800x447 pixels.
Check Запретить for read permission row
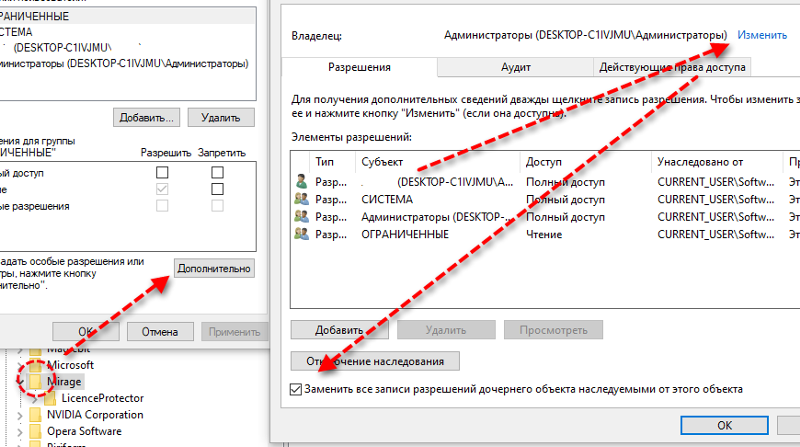click(x=217, y=189)
